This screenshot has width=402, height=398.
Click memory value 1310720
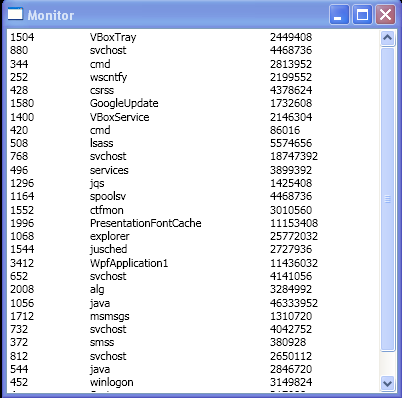291,316
